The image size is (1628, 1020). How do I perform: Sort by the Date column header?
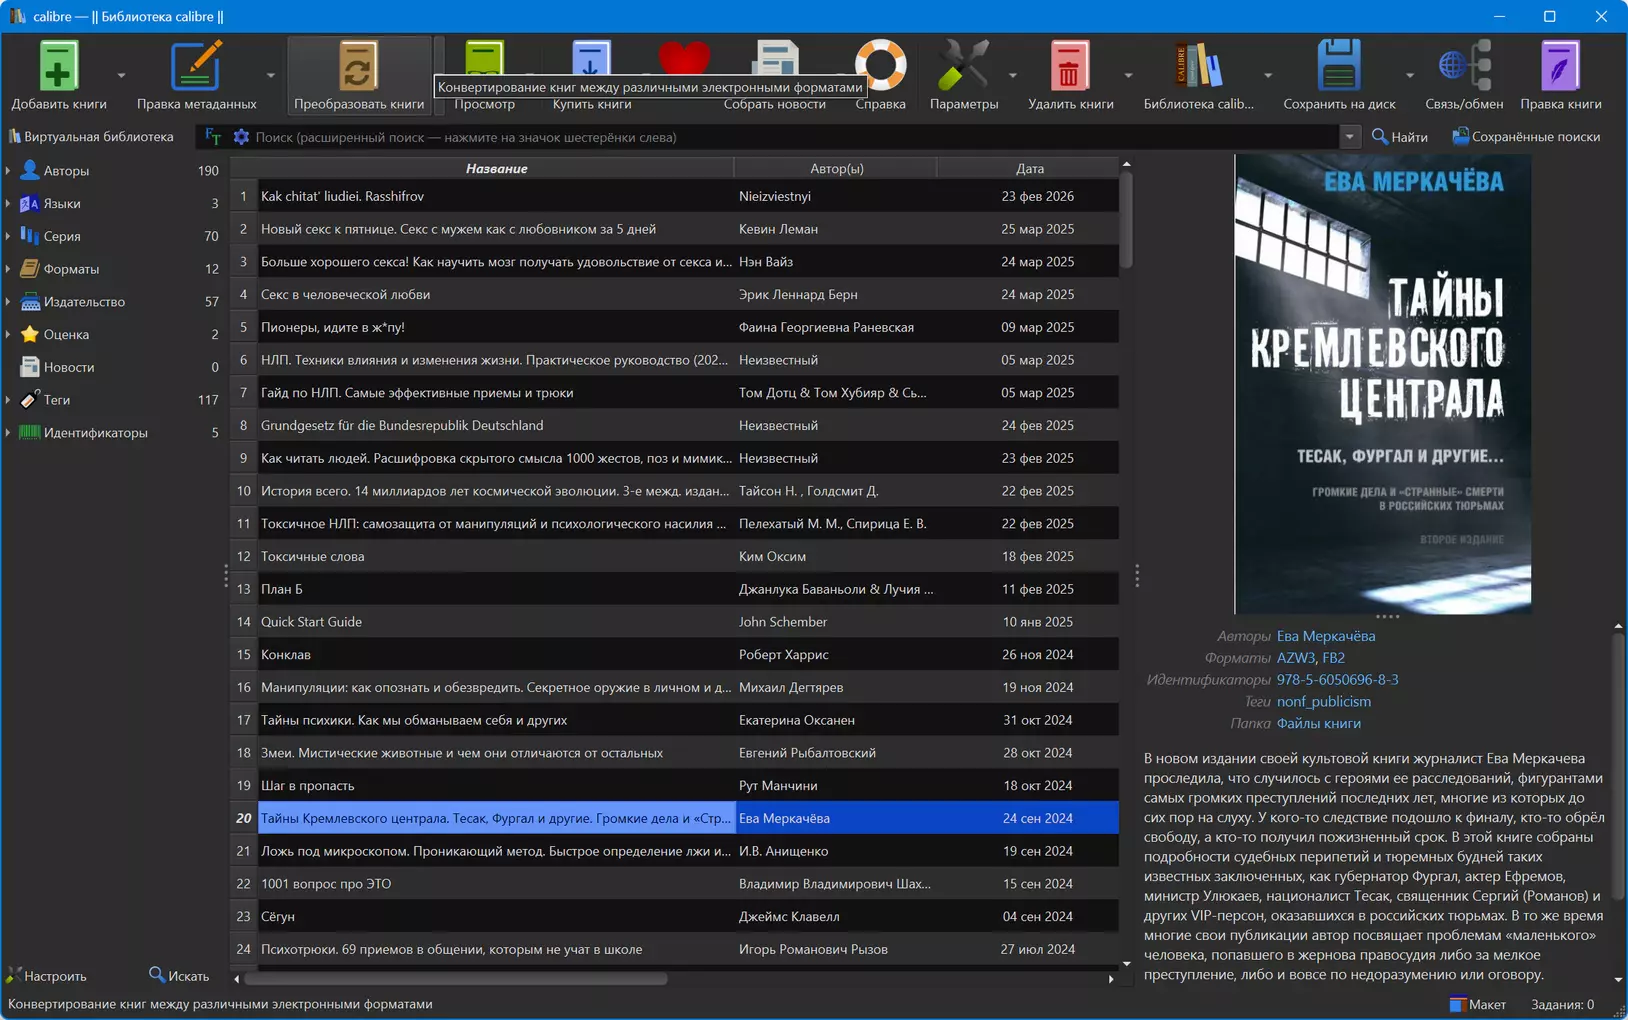coord(1029,168)
